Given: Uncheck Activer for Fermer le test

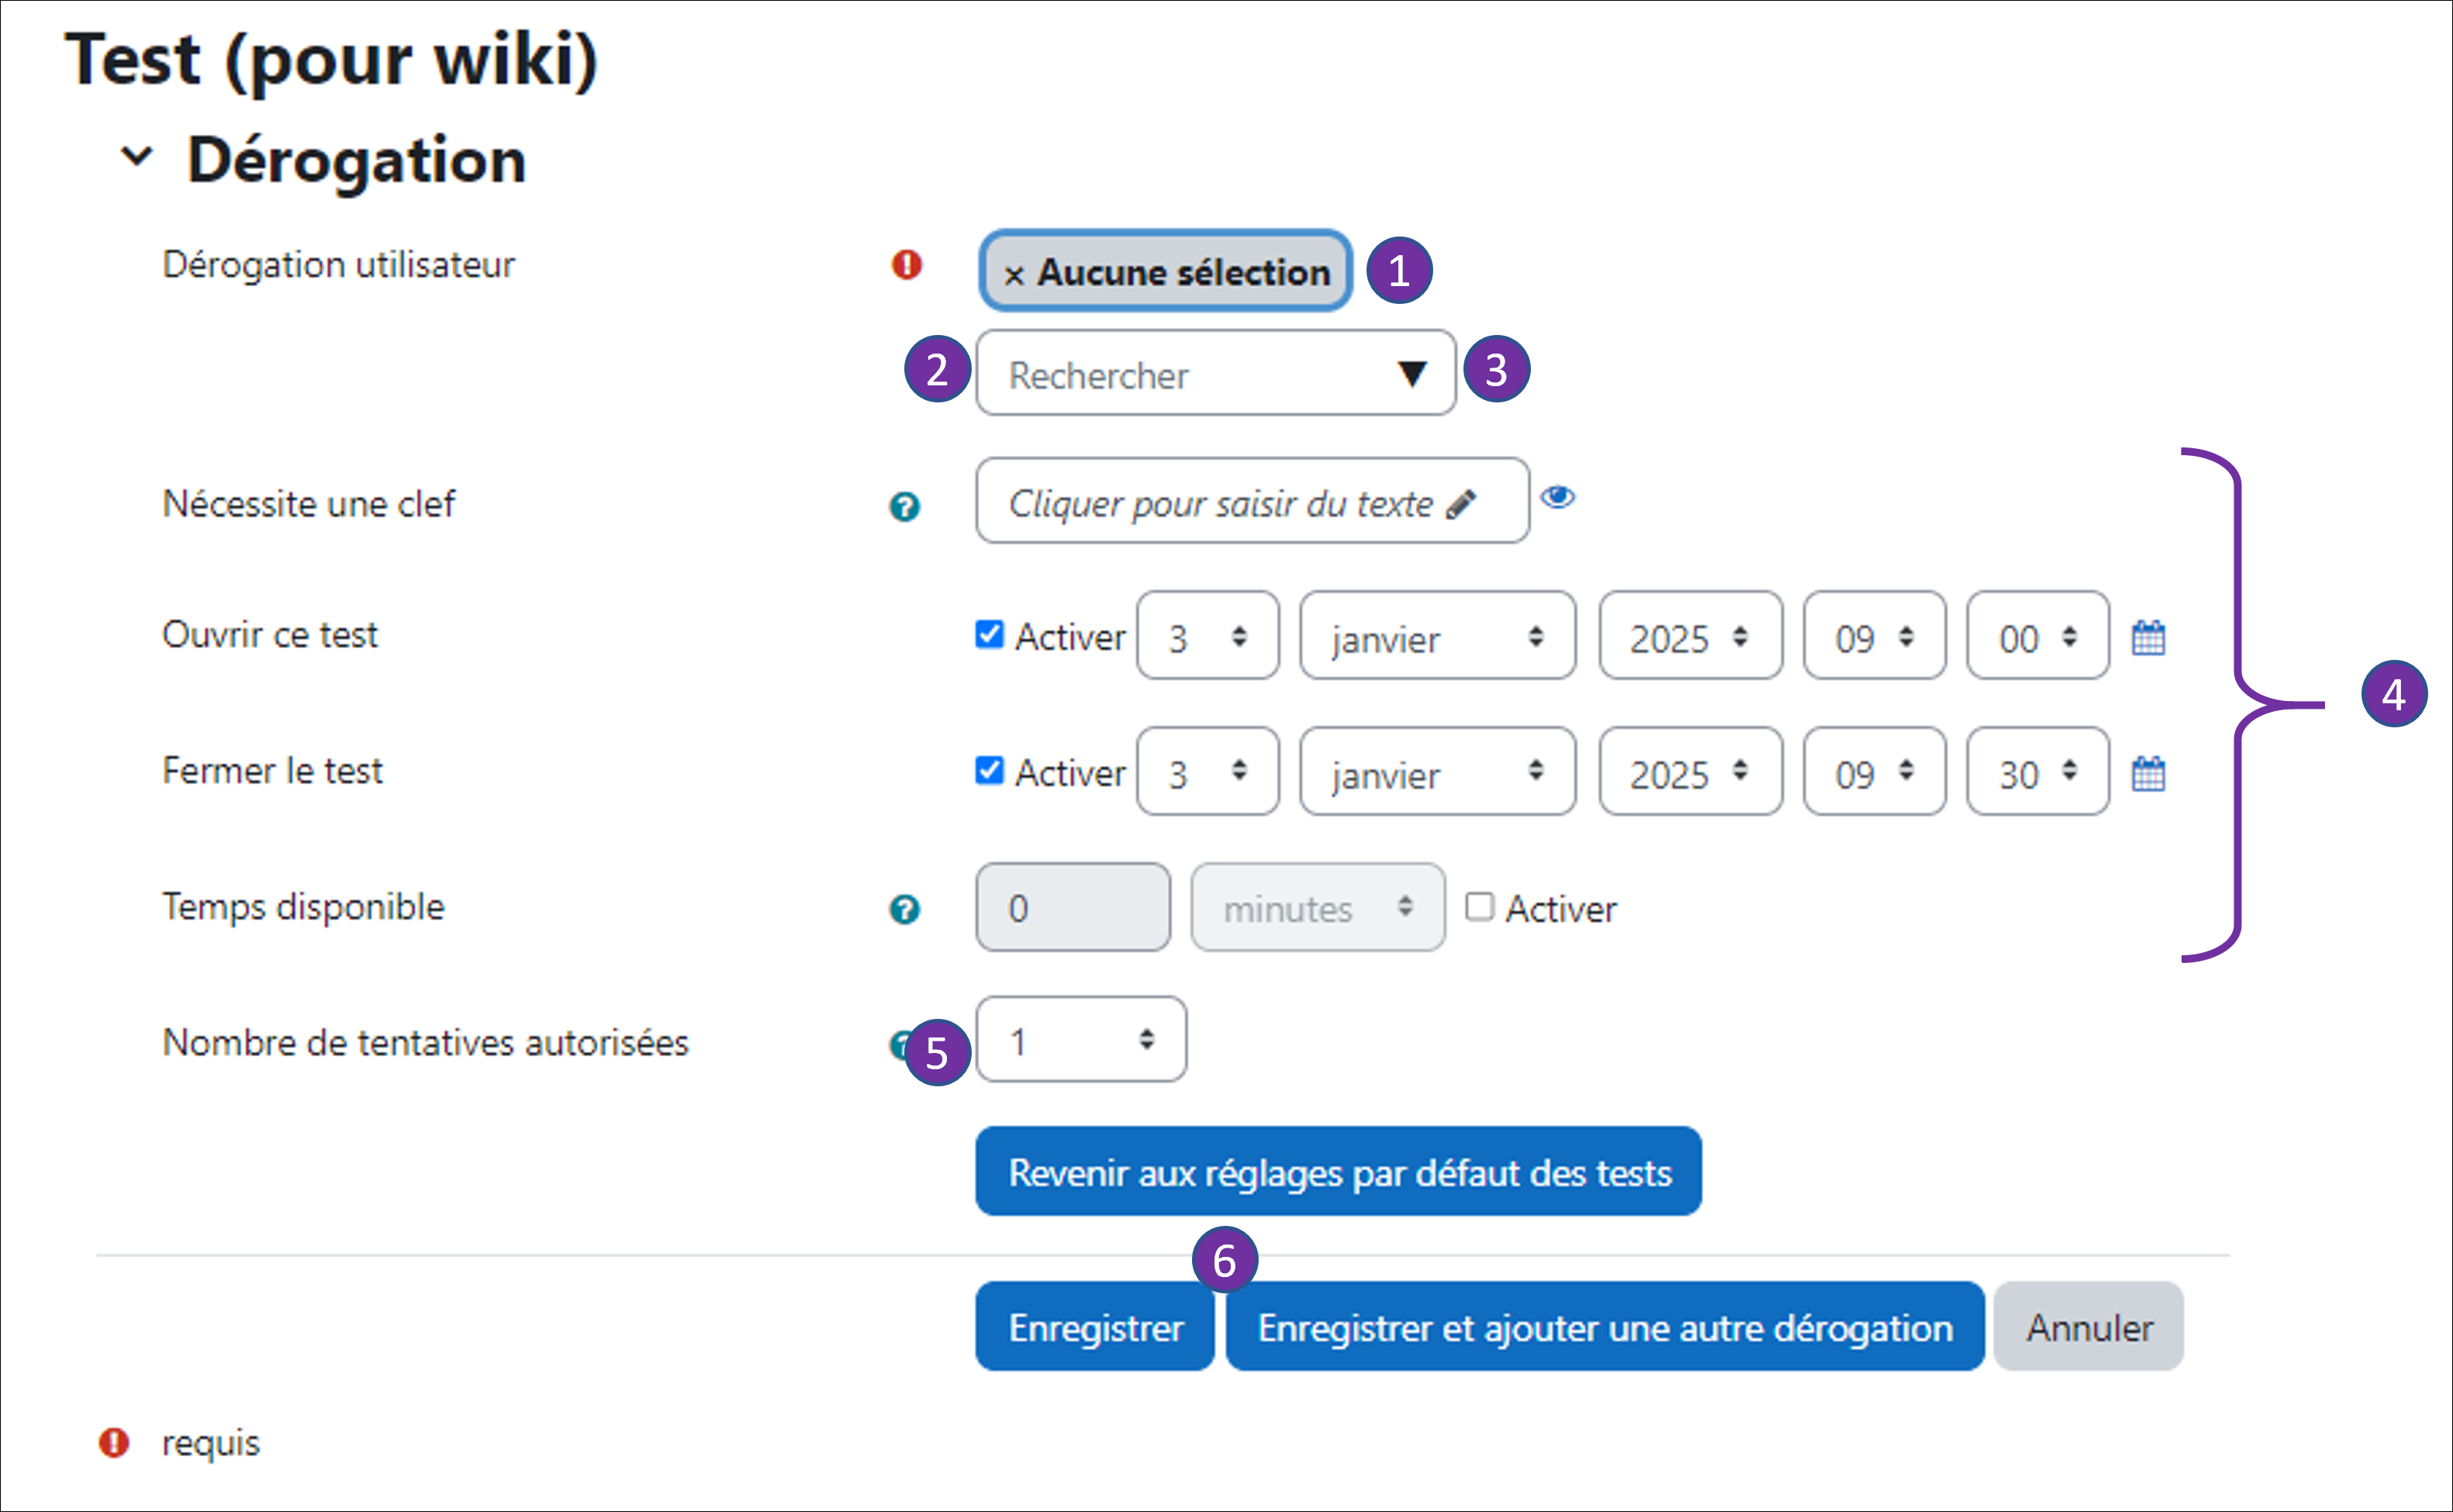Looking at the screenshot, I should pyautogui.click(x=989, y=770).
